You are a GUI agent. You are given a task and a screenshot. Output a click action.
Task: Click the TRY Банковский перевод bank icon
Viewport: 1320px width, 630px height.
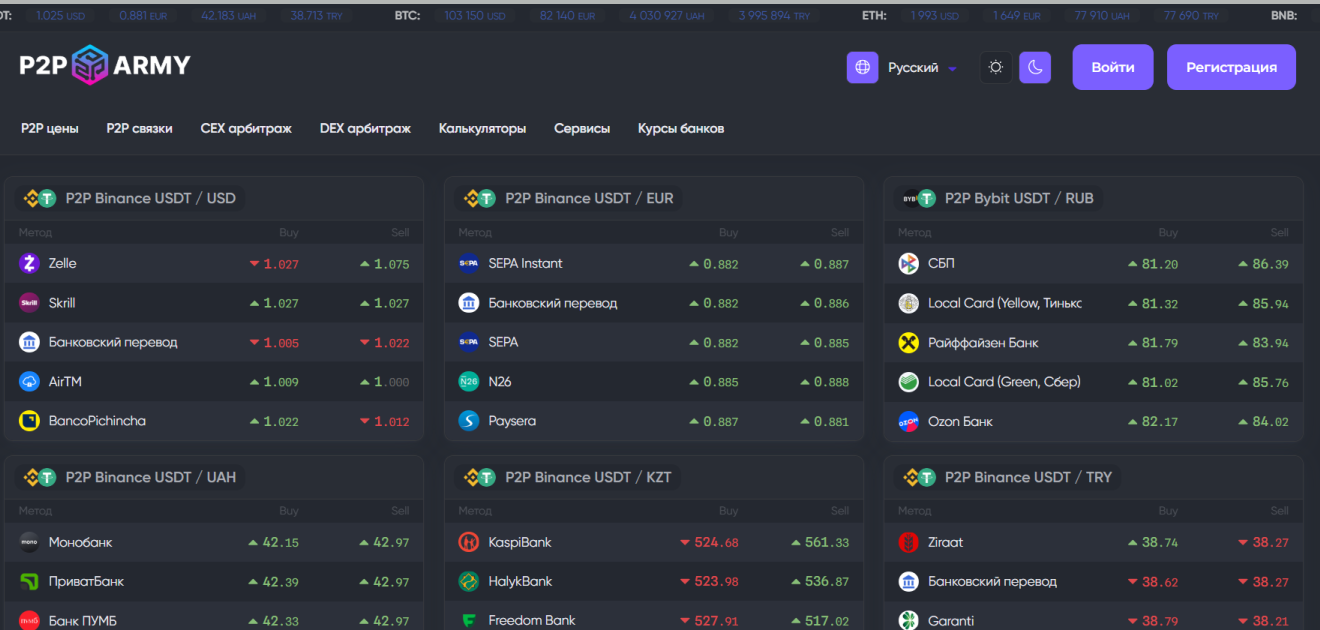click(909, 581)
